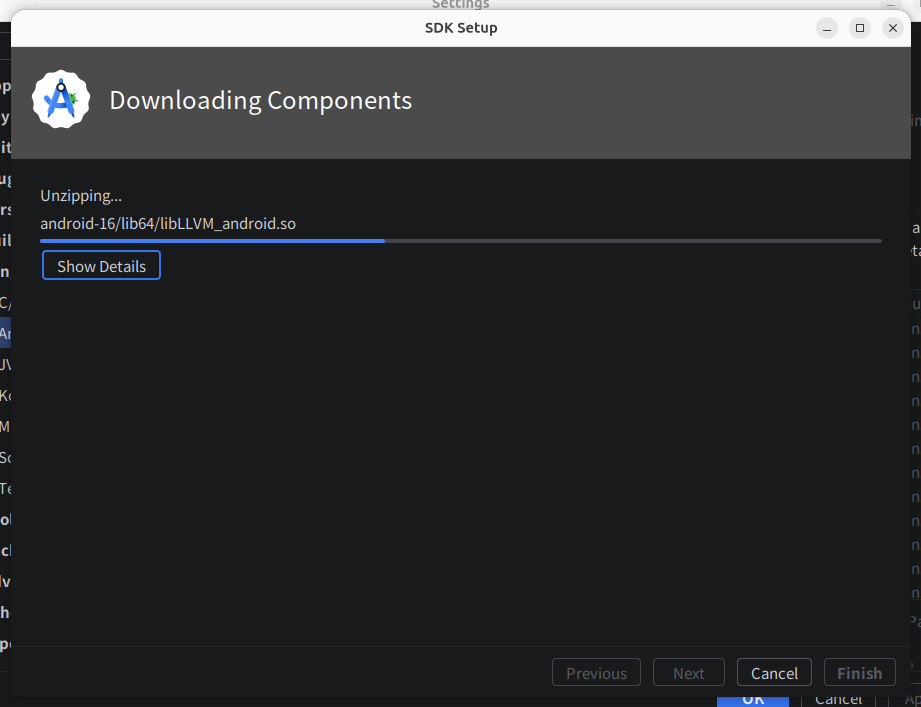
Task: Click the 'Downloading Components' heading
Action: point(260,100)
